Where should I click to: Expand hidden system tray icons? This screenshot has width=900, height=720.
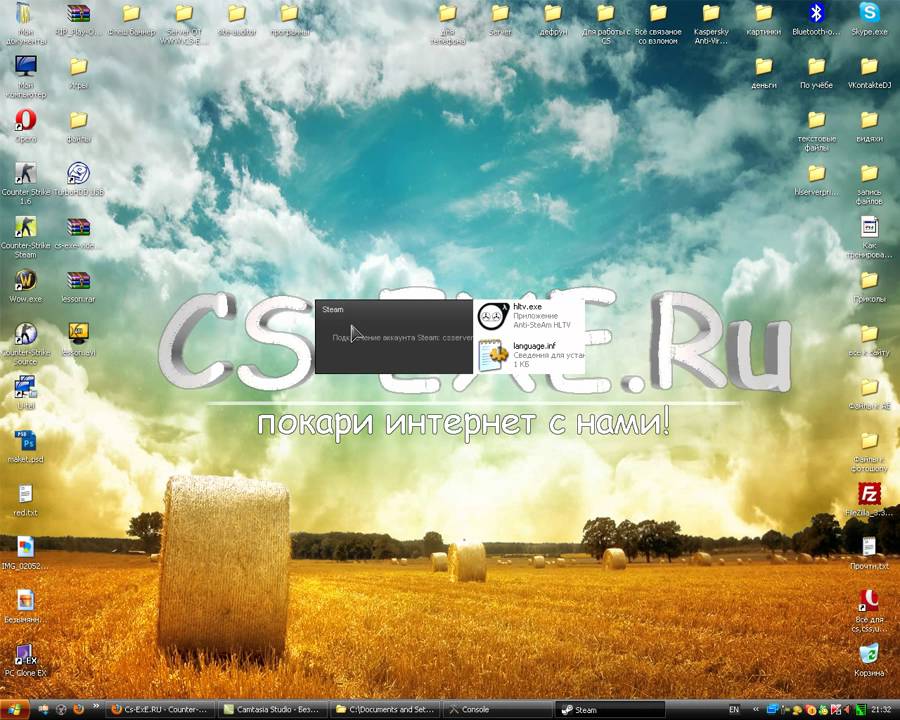pos(756,710)
